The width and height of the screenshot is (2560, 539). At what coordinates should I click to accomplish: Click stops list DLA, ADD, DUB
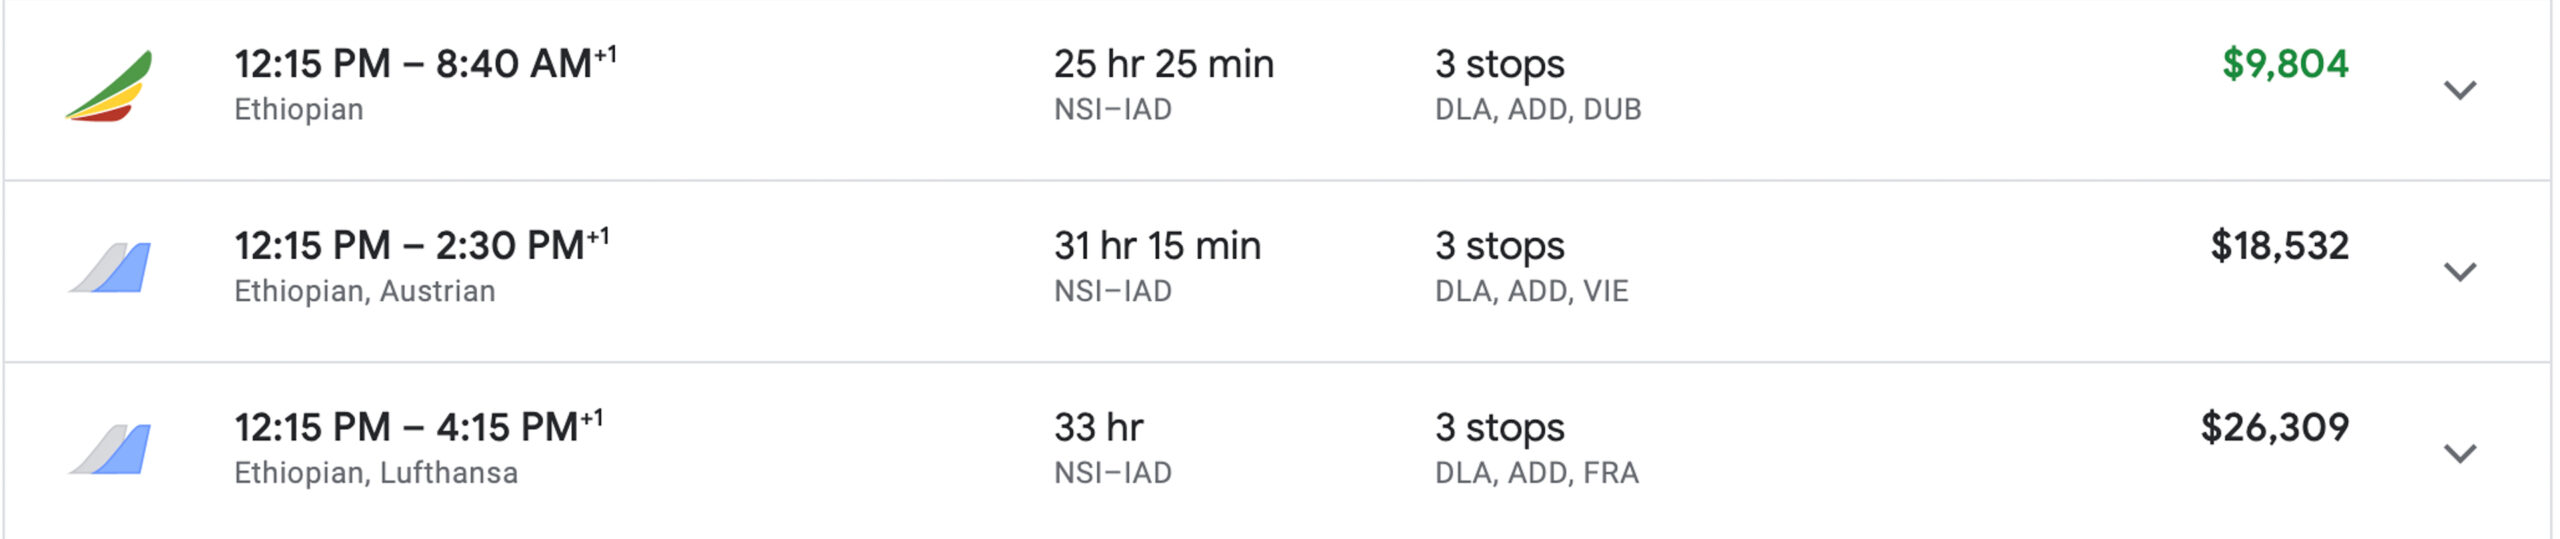1538,109
